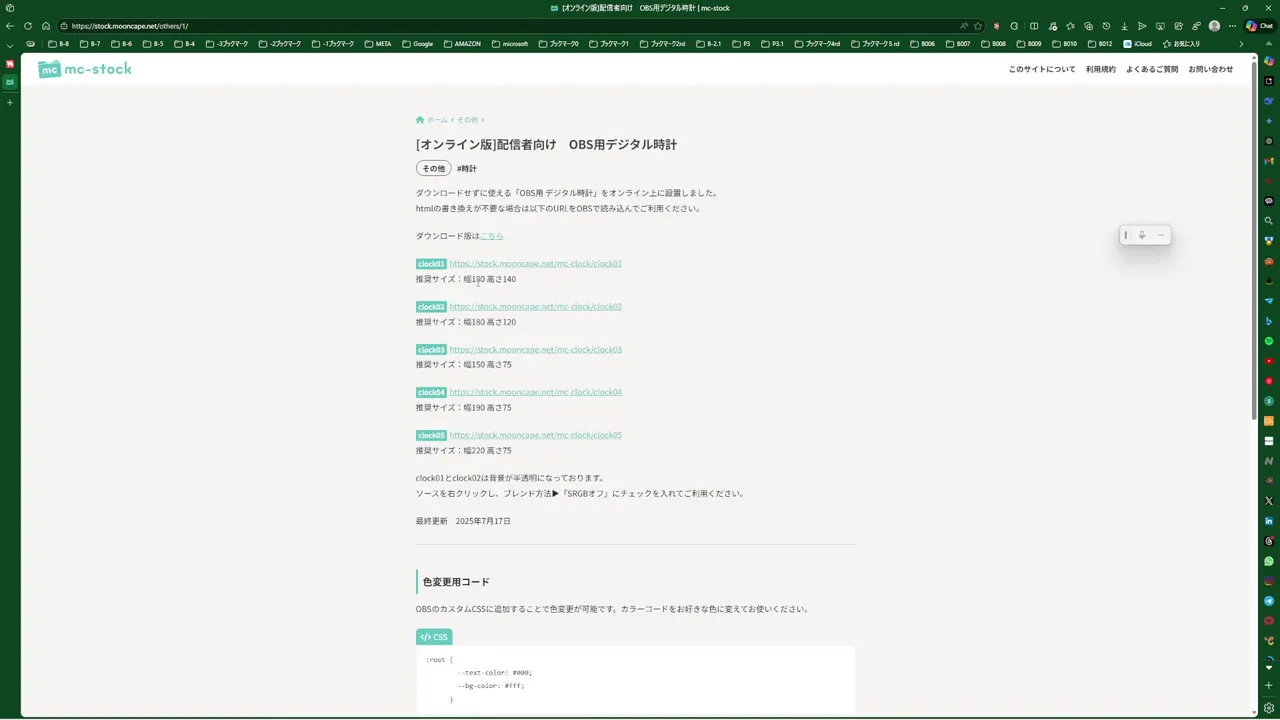1280x720 pixels.
Task: Add page to favorites star in address bar
Action: pyautogui.click(x=978, y=26)
